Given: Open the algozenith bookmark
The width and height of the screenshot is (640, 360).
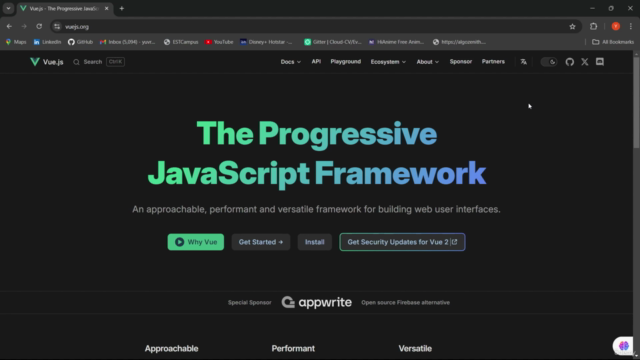Looking at the screenshot, I should click(x=460, y=42).
